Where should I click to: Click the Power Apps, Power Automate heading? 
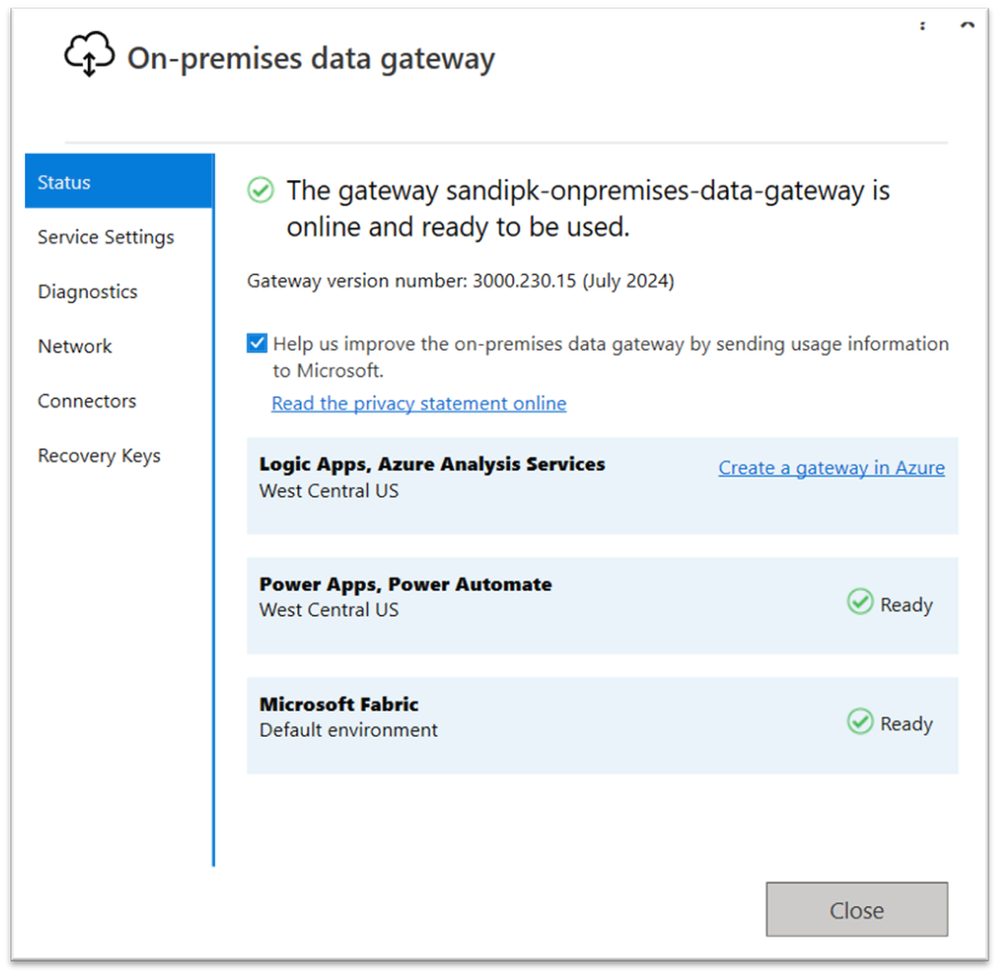(405, 584)
